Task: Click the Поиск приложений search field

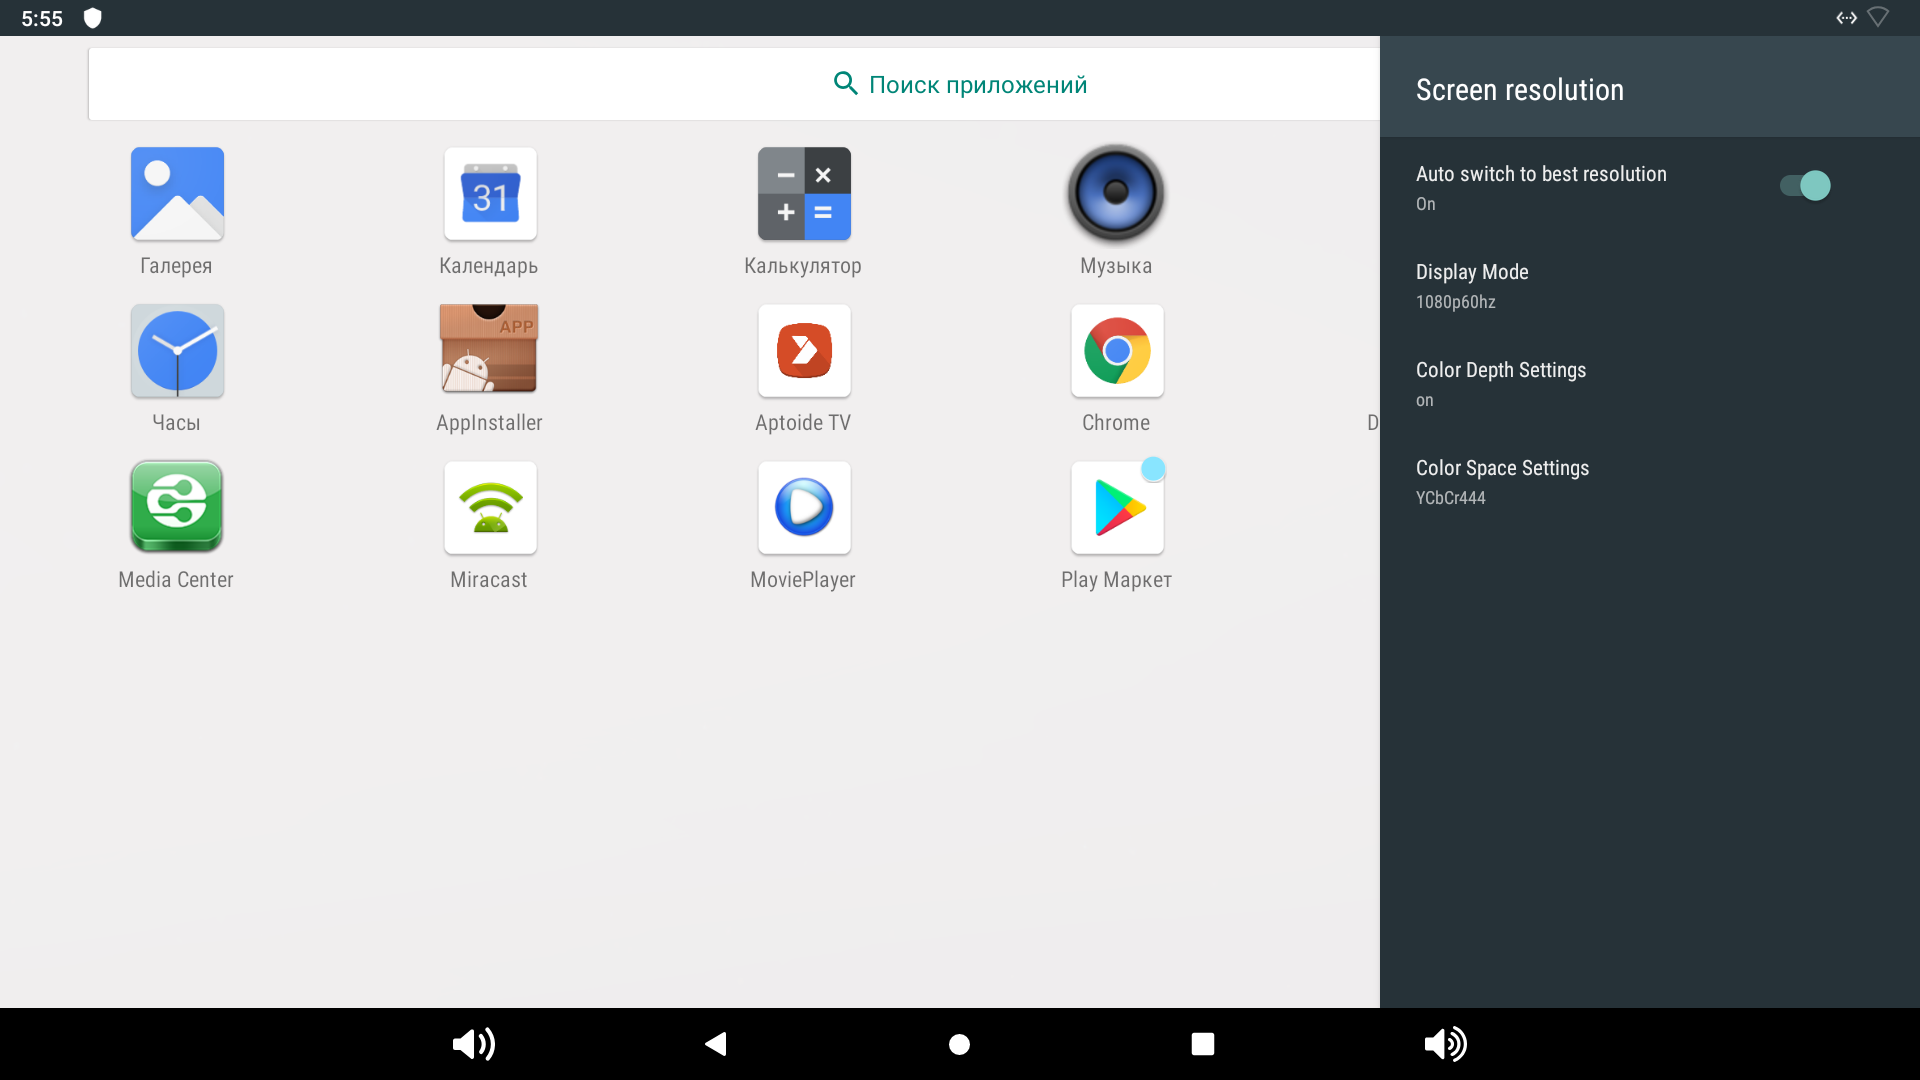Action: point(734,84)
